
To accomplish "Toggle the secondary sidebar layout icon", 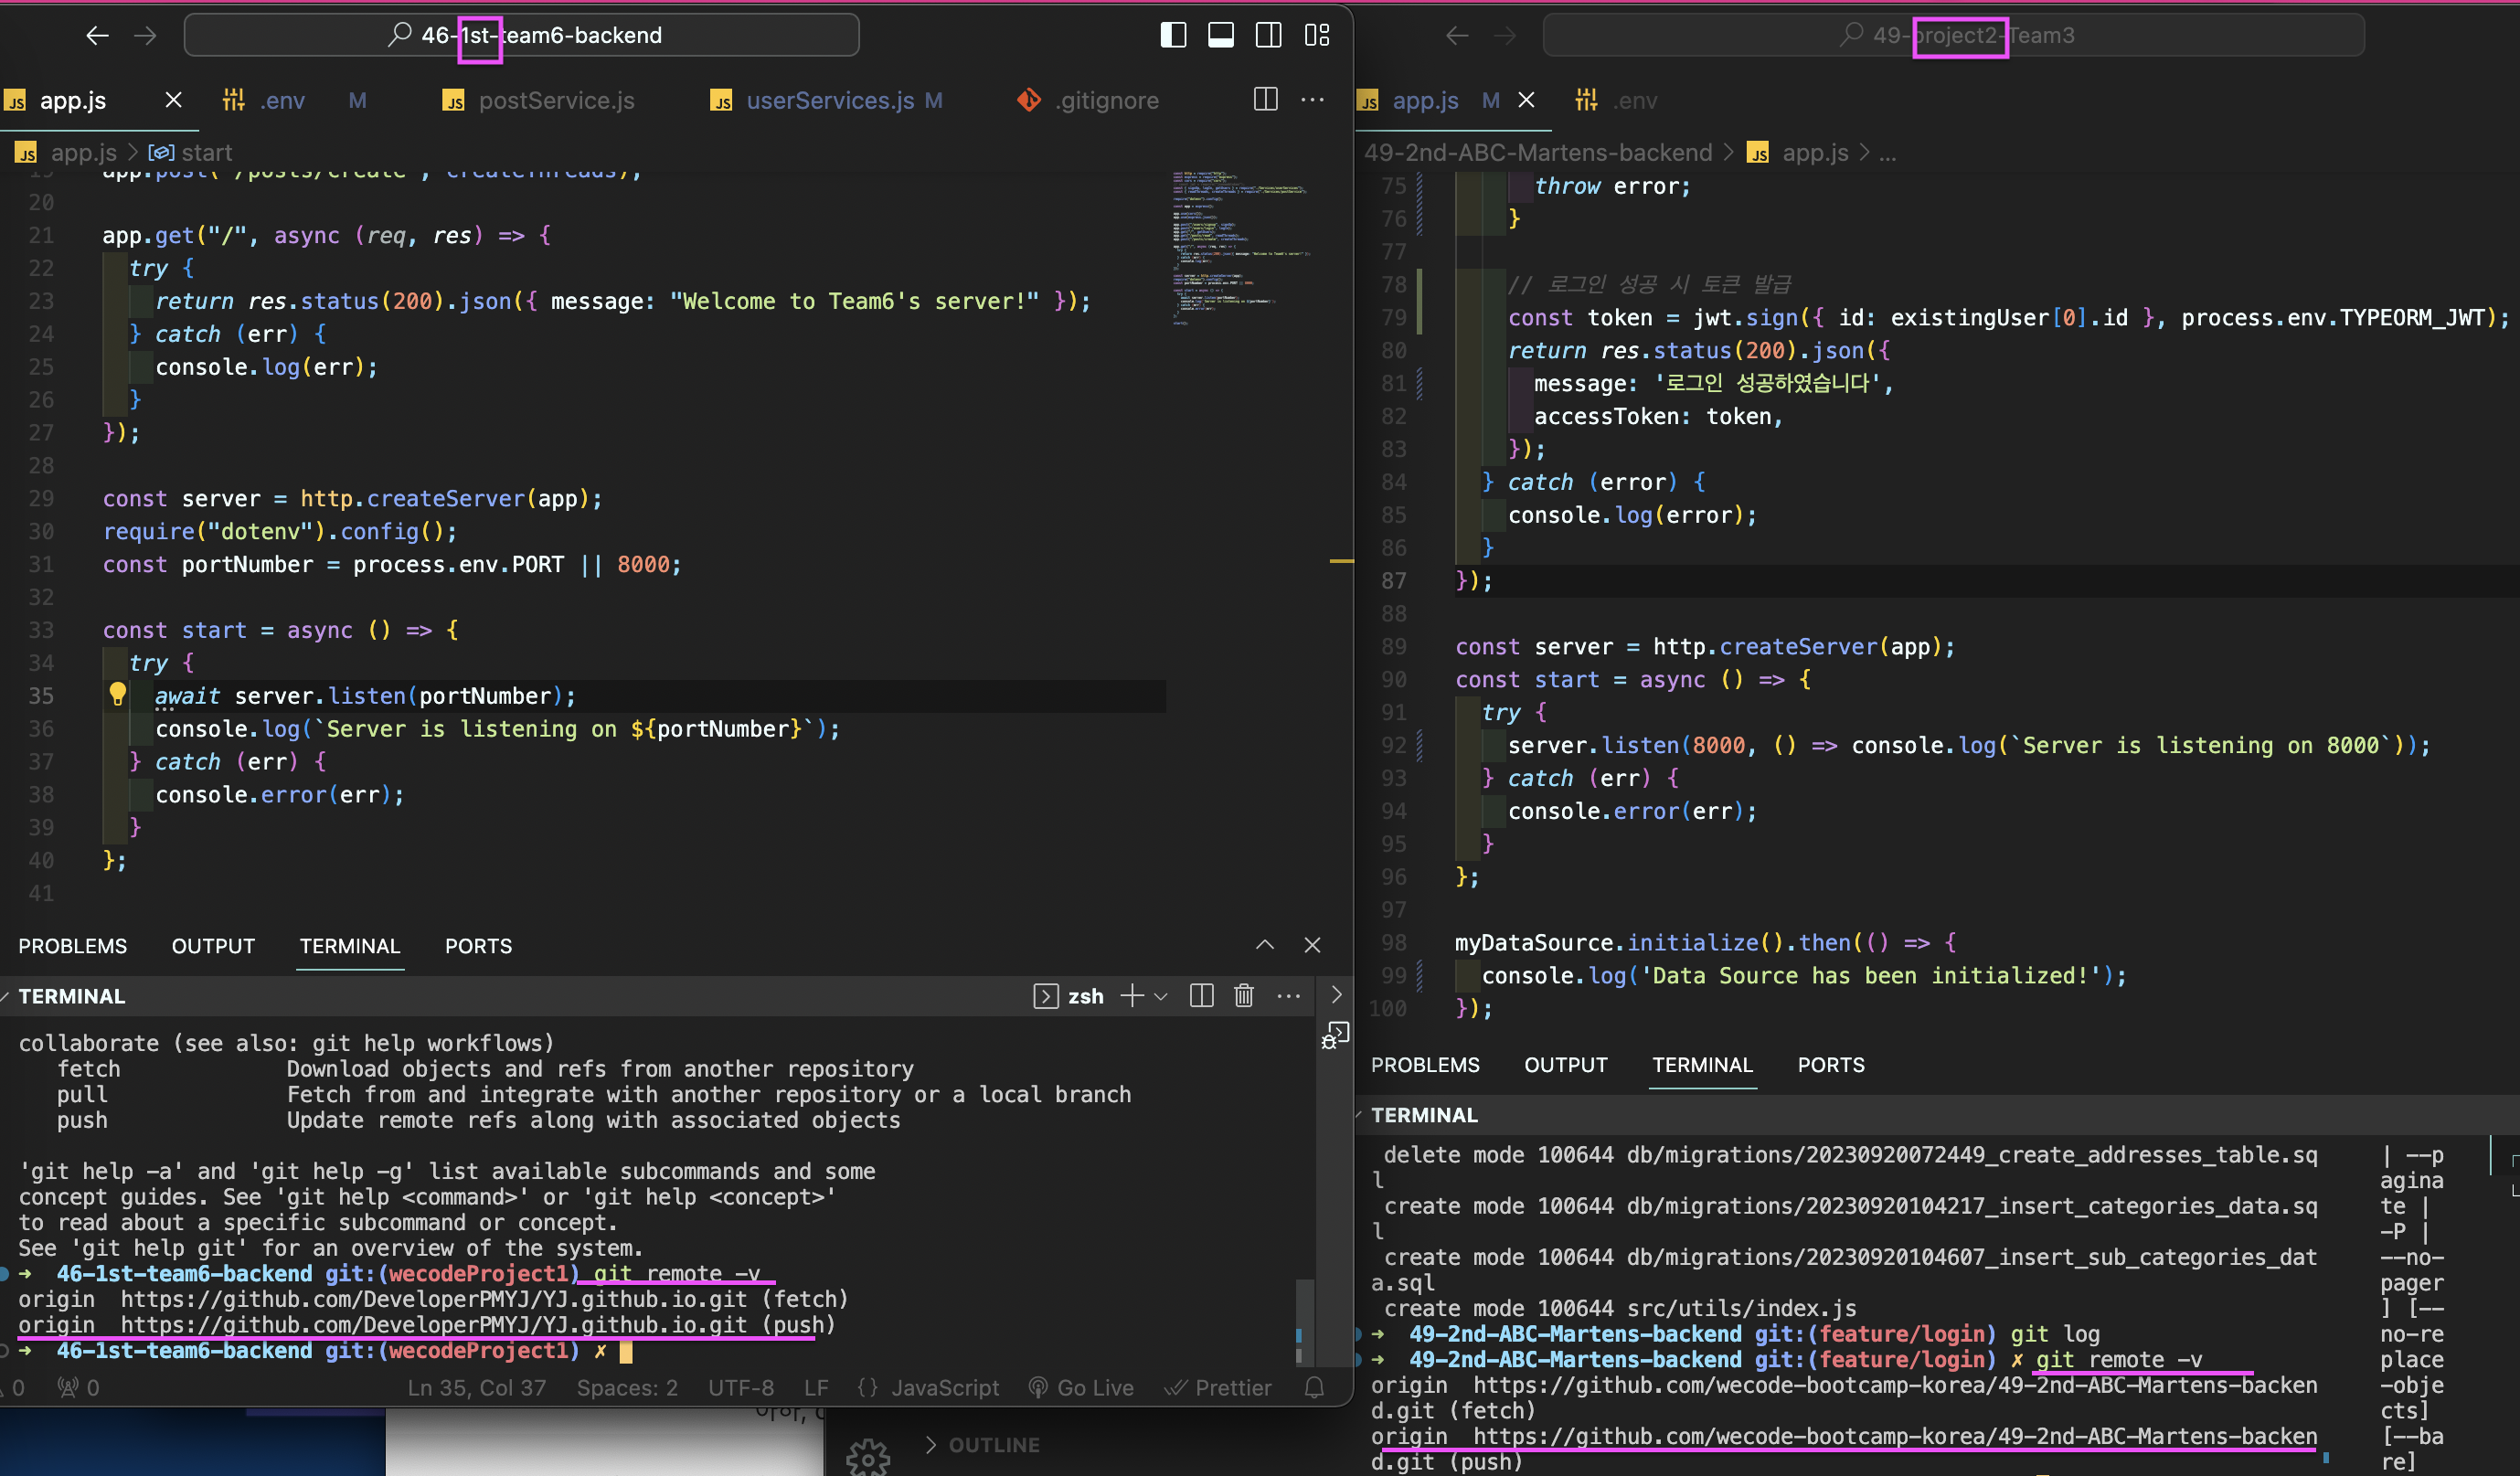I will [1268, 35].
